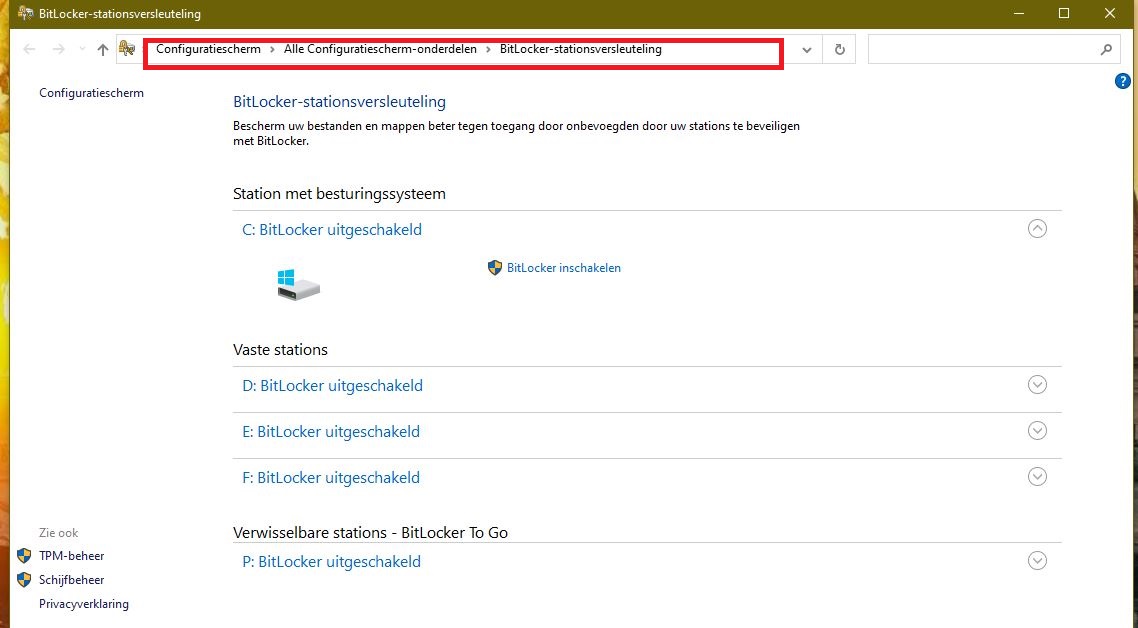1138x628 pixels.
Task: Click the breadcrumb arrow after Configuratiescherm
Action: pos(272,49)
